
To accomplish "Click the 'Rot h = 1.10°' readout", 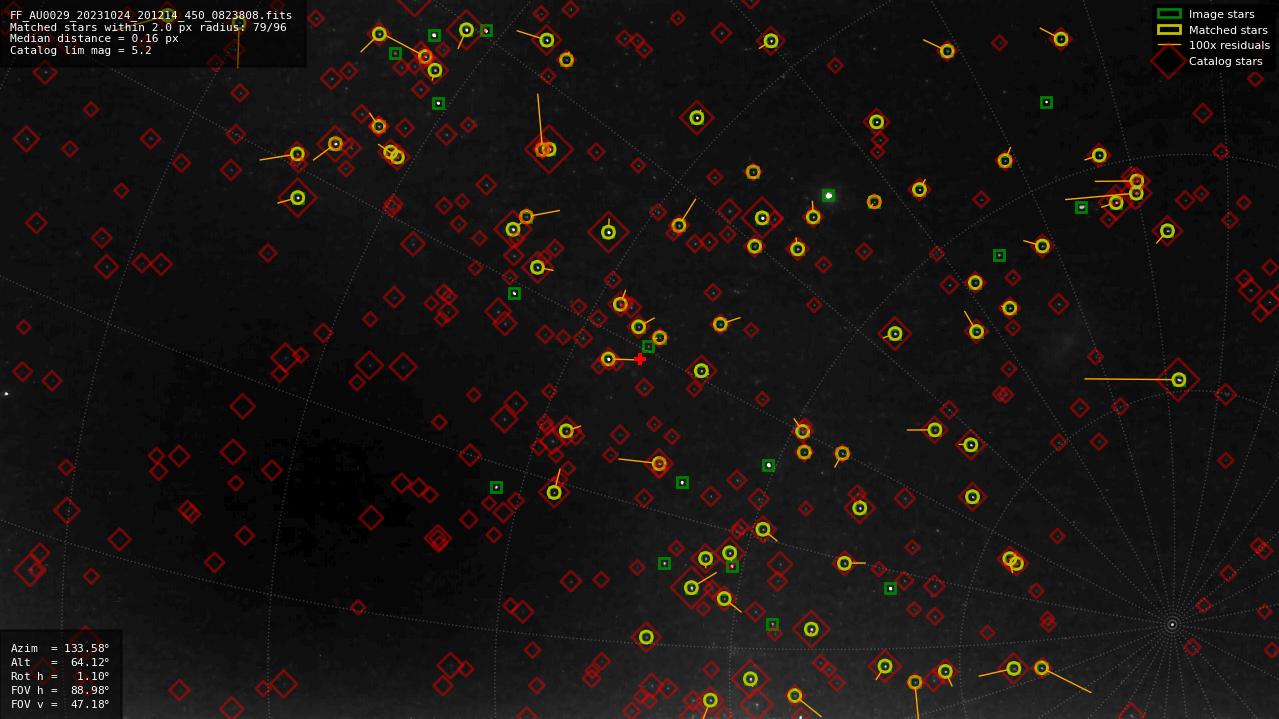I will pyautogui.click(x=60, y=676).
